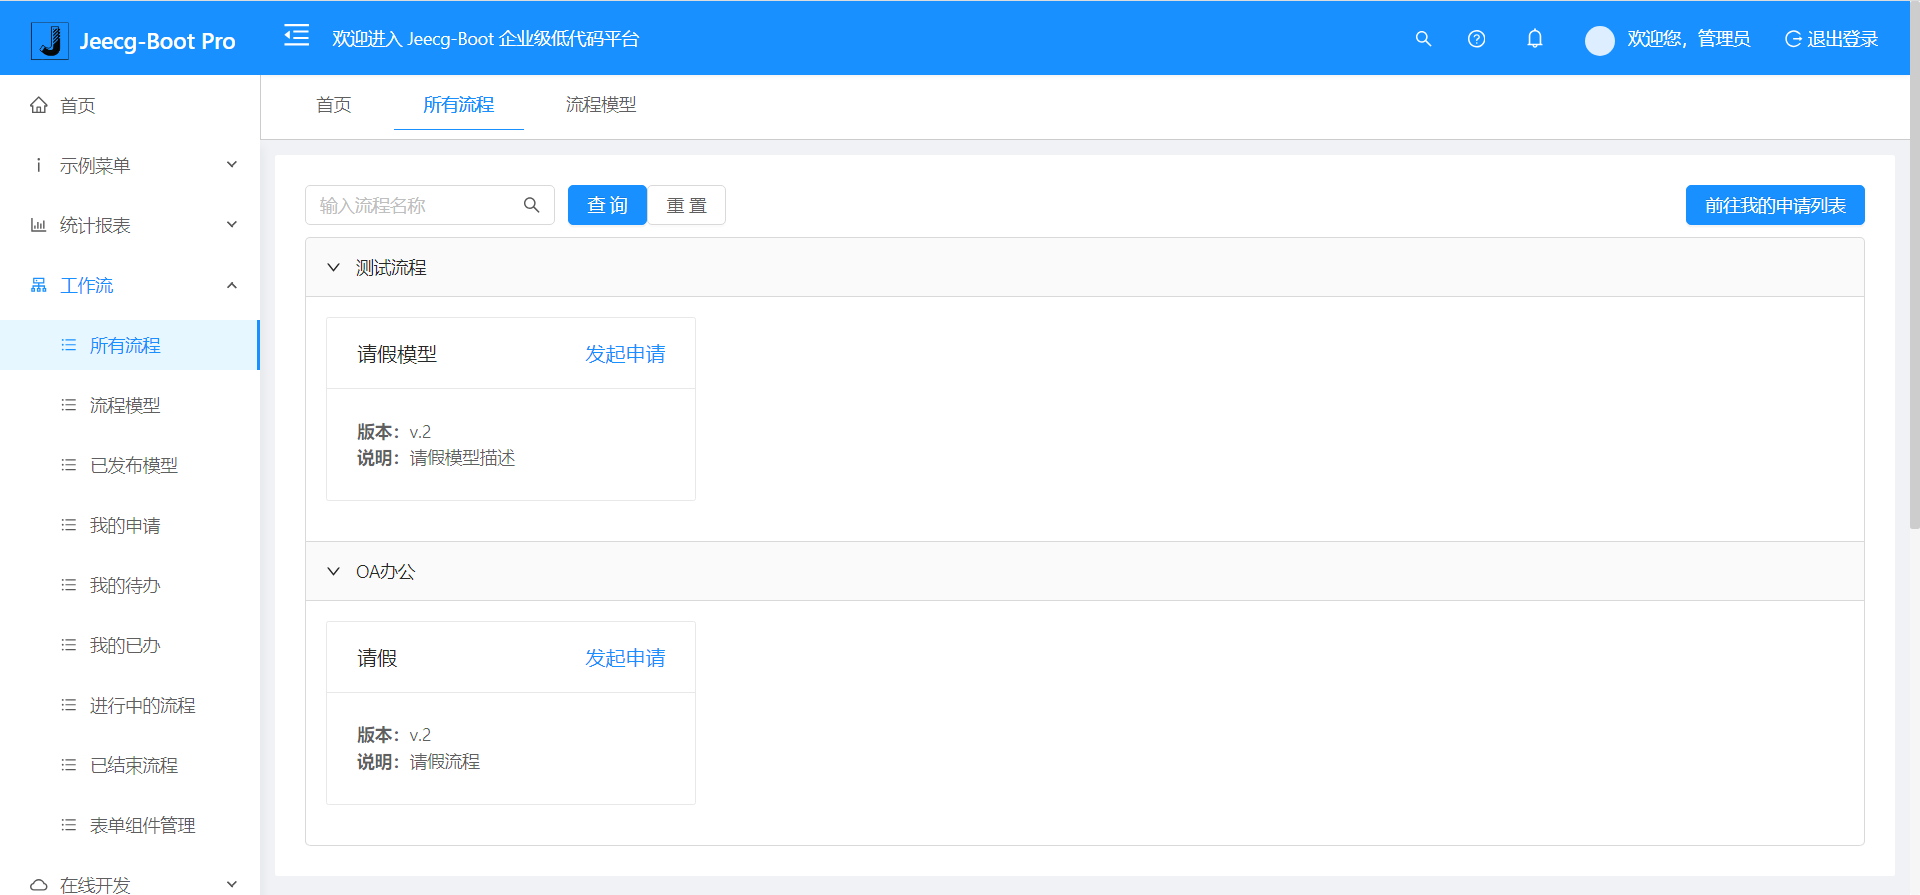Expand the 在线开发 sidebar menu
The width and height of the screenshot is (1920, 895).
(x=130, y=884)
